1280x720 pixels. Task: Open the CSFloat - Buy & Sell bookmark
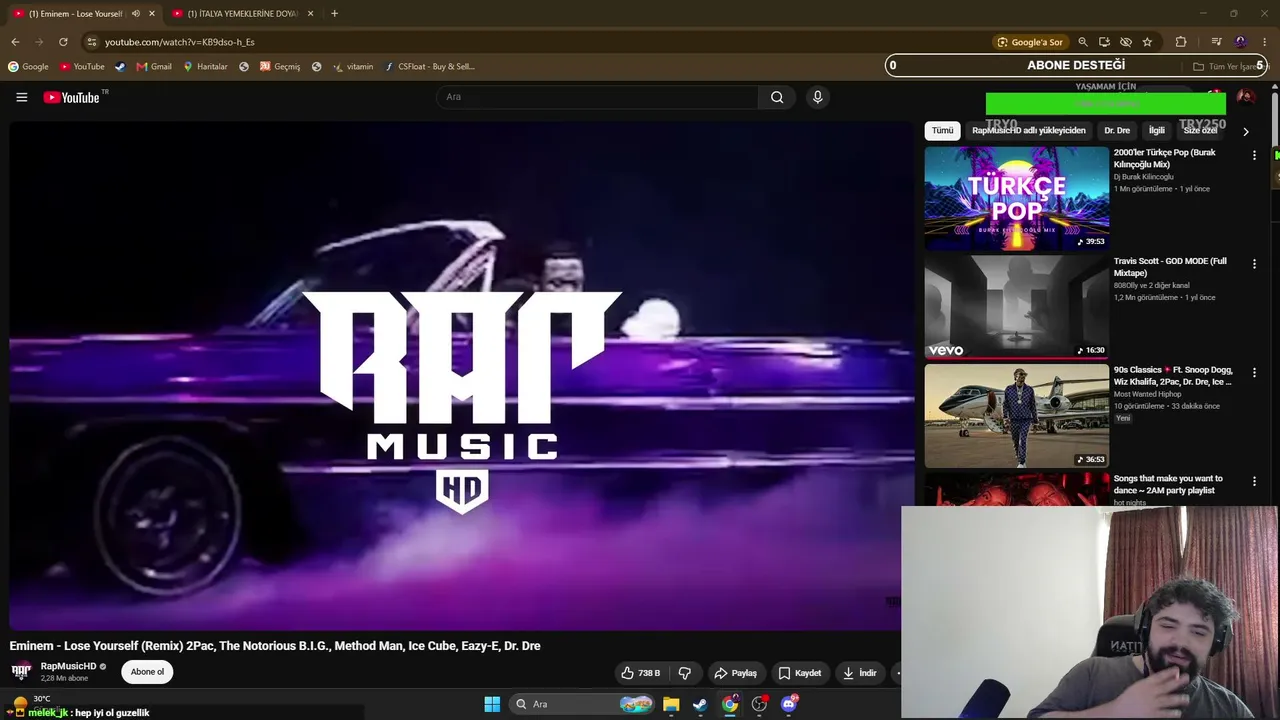click(x=429, y=67)
